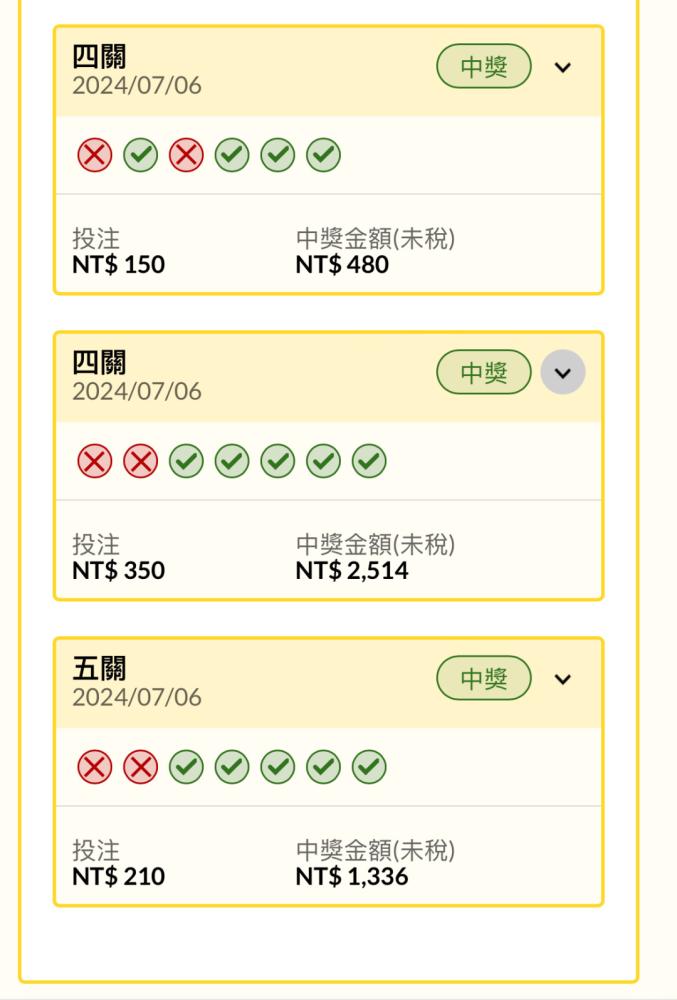Click first red X in NT$ 350 card

[x=95, y=461]
